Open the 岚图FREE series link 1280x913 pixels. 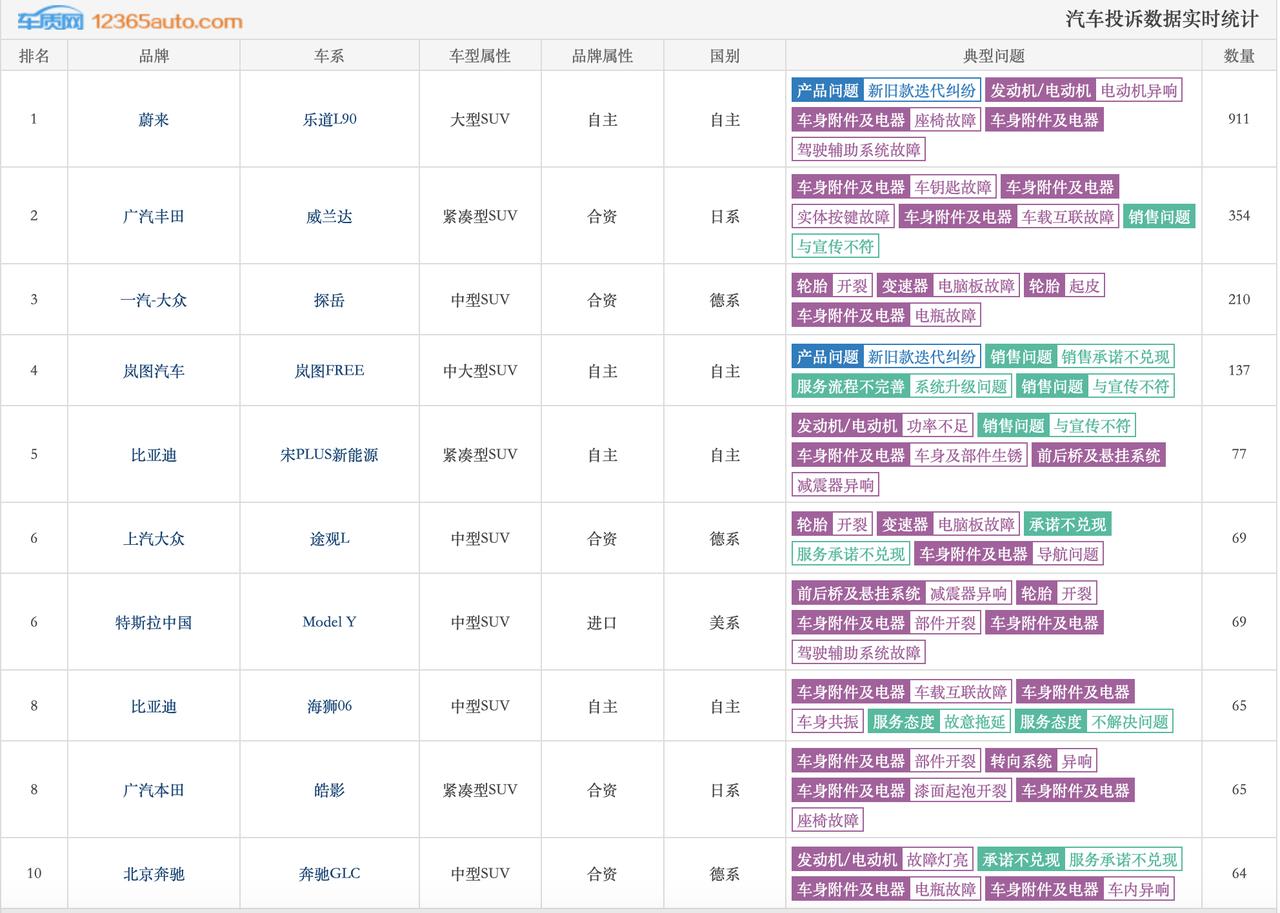329,371
